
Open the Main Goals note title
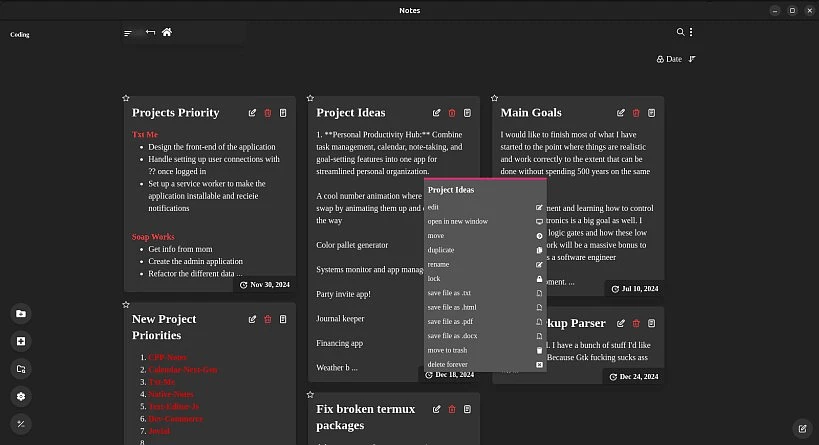531,113
